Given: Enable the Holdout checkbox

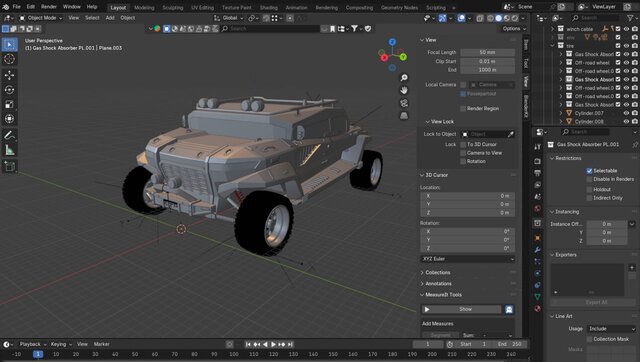Looking at the screenshot, I should click(589, 189).
